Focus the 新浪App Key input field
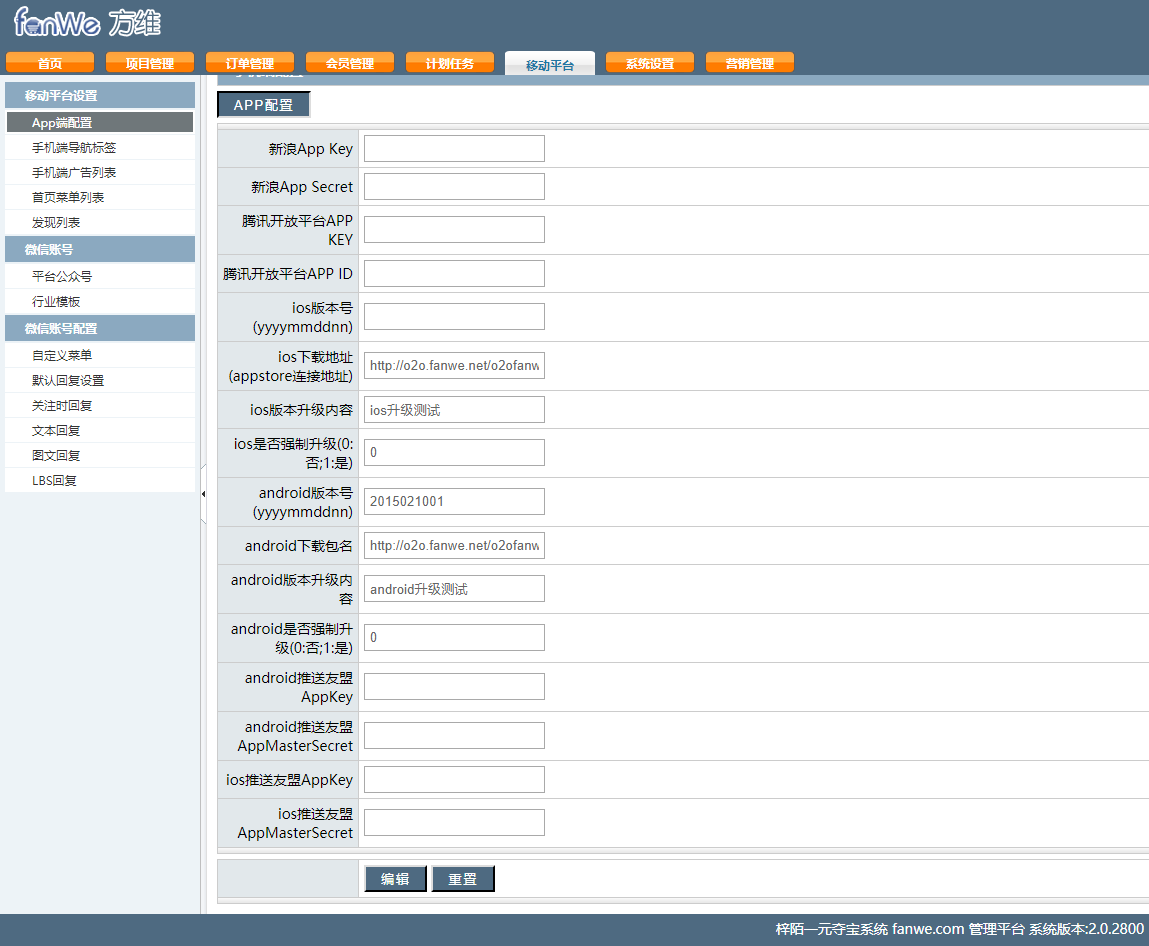 (x=454, y=149)
